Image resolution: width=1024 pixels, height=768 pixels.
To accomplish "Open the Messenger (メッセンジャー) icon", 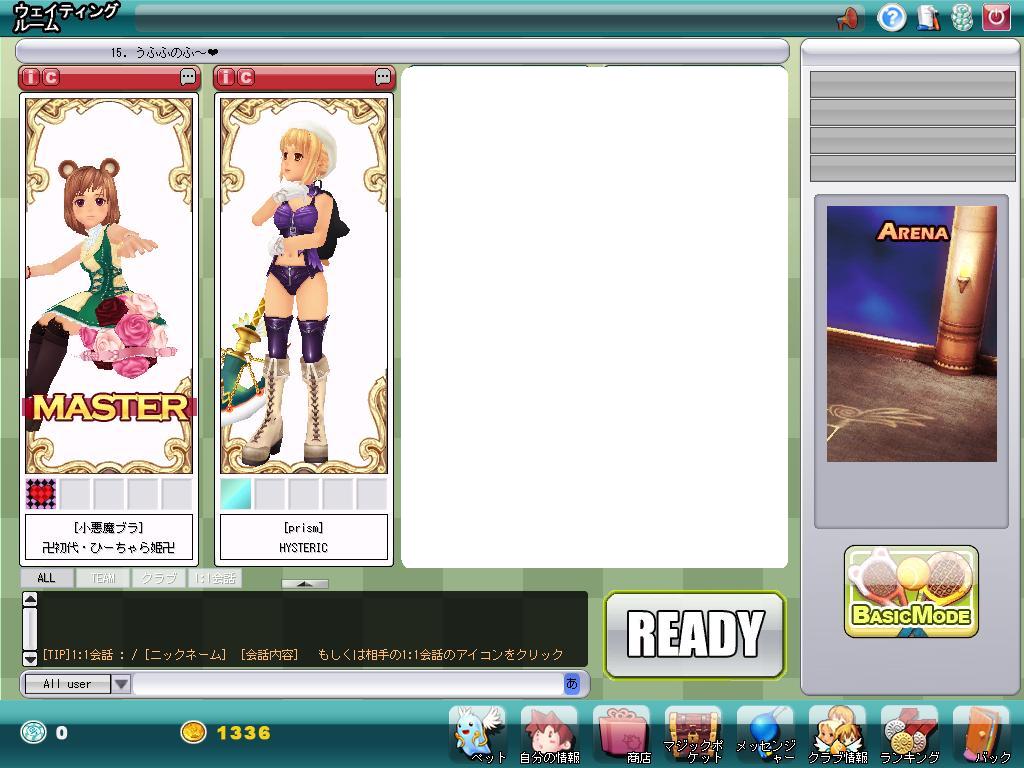I will coord(765,732).
